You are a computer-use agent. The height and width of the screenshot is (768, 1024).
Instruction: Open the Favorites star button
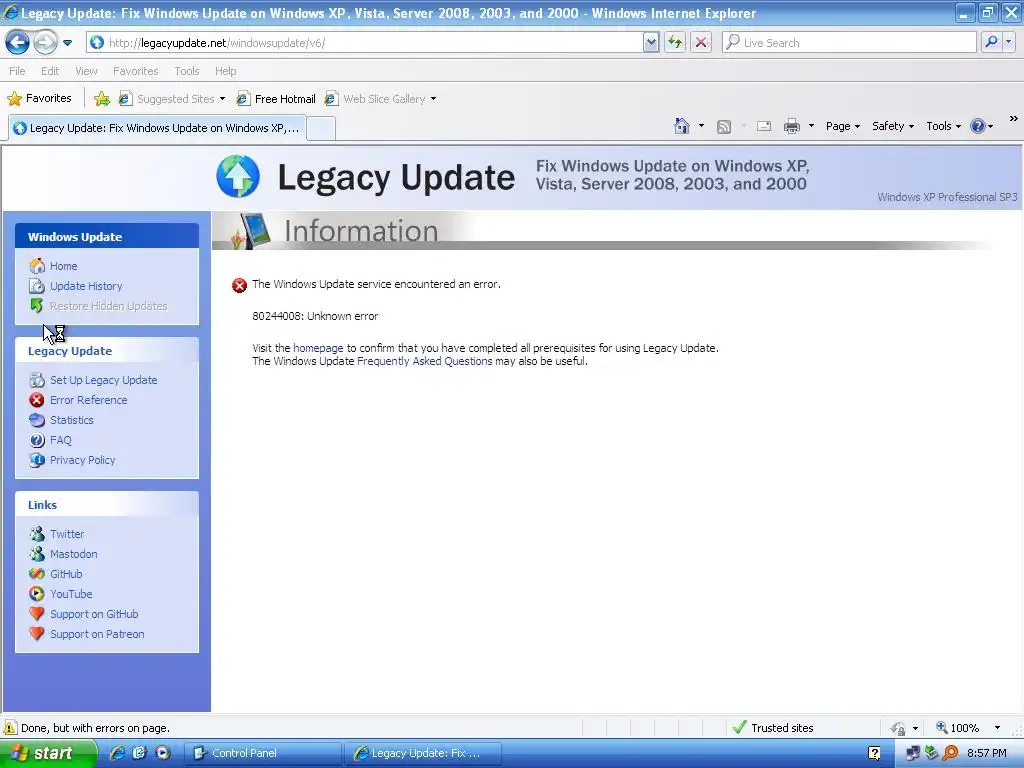tap(39, 99)
